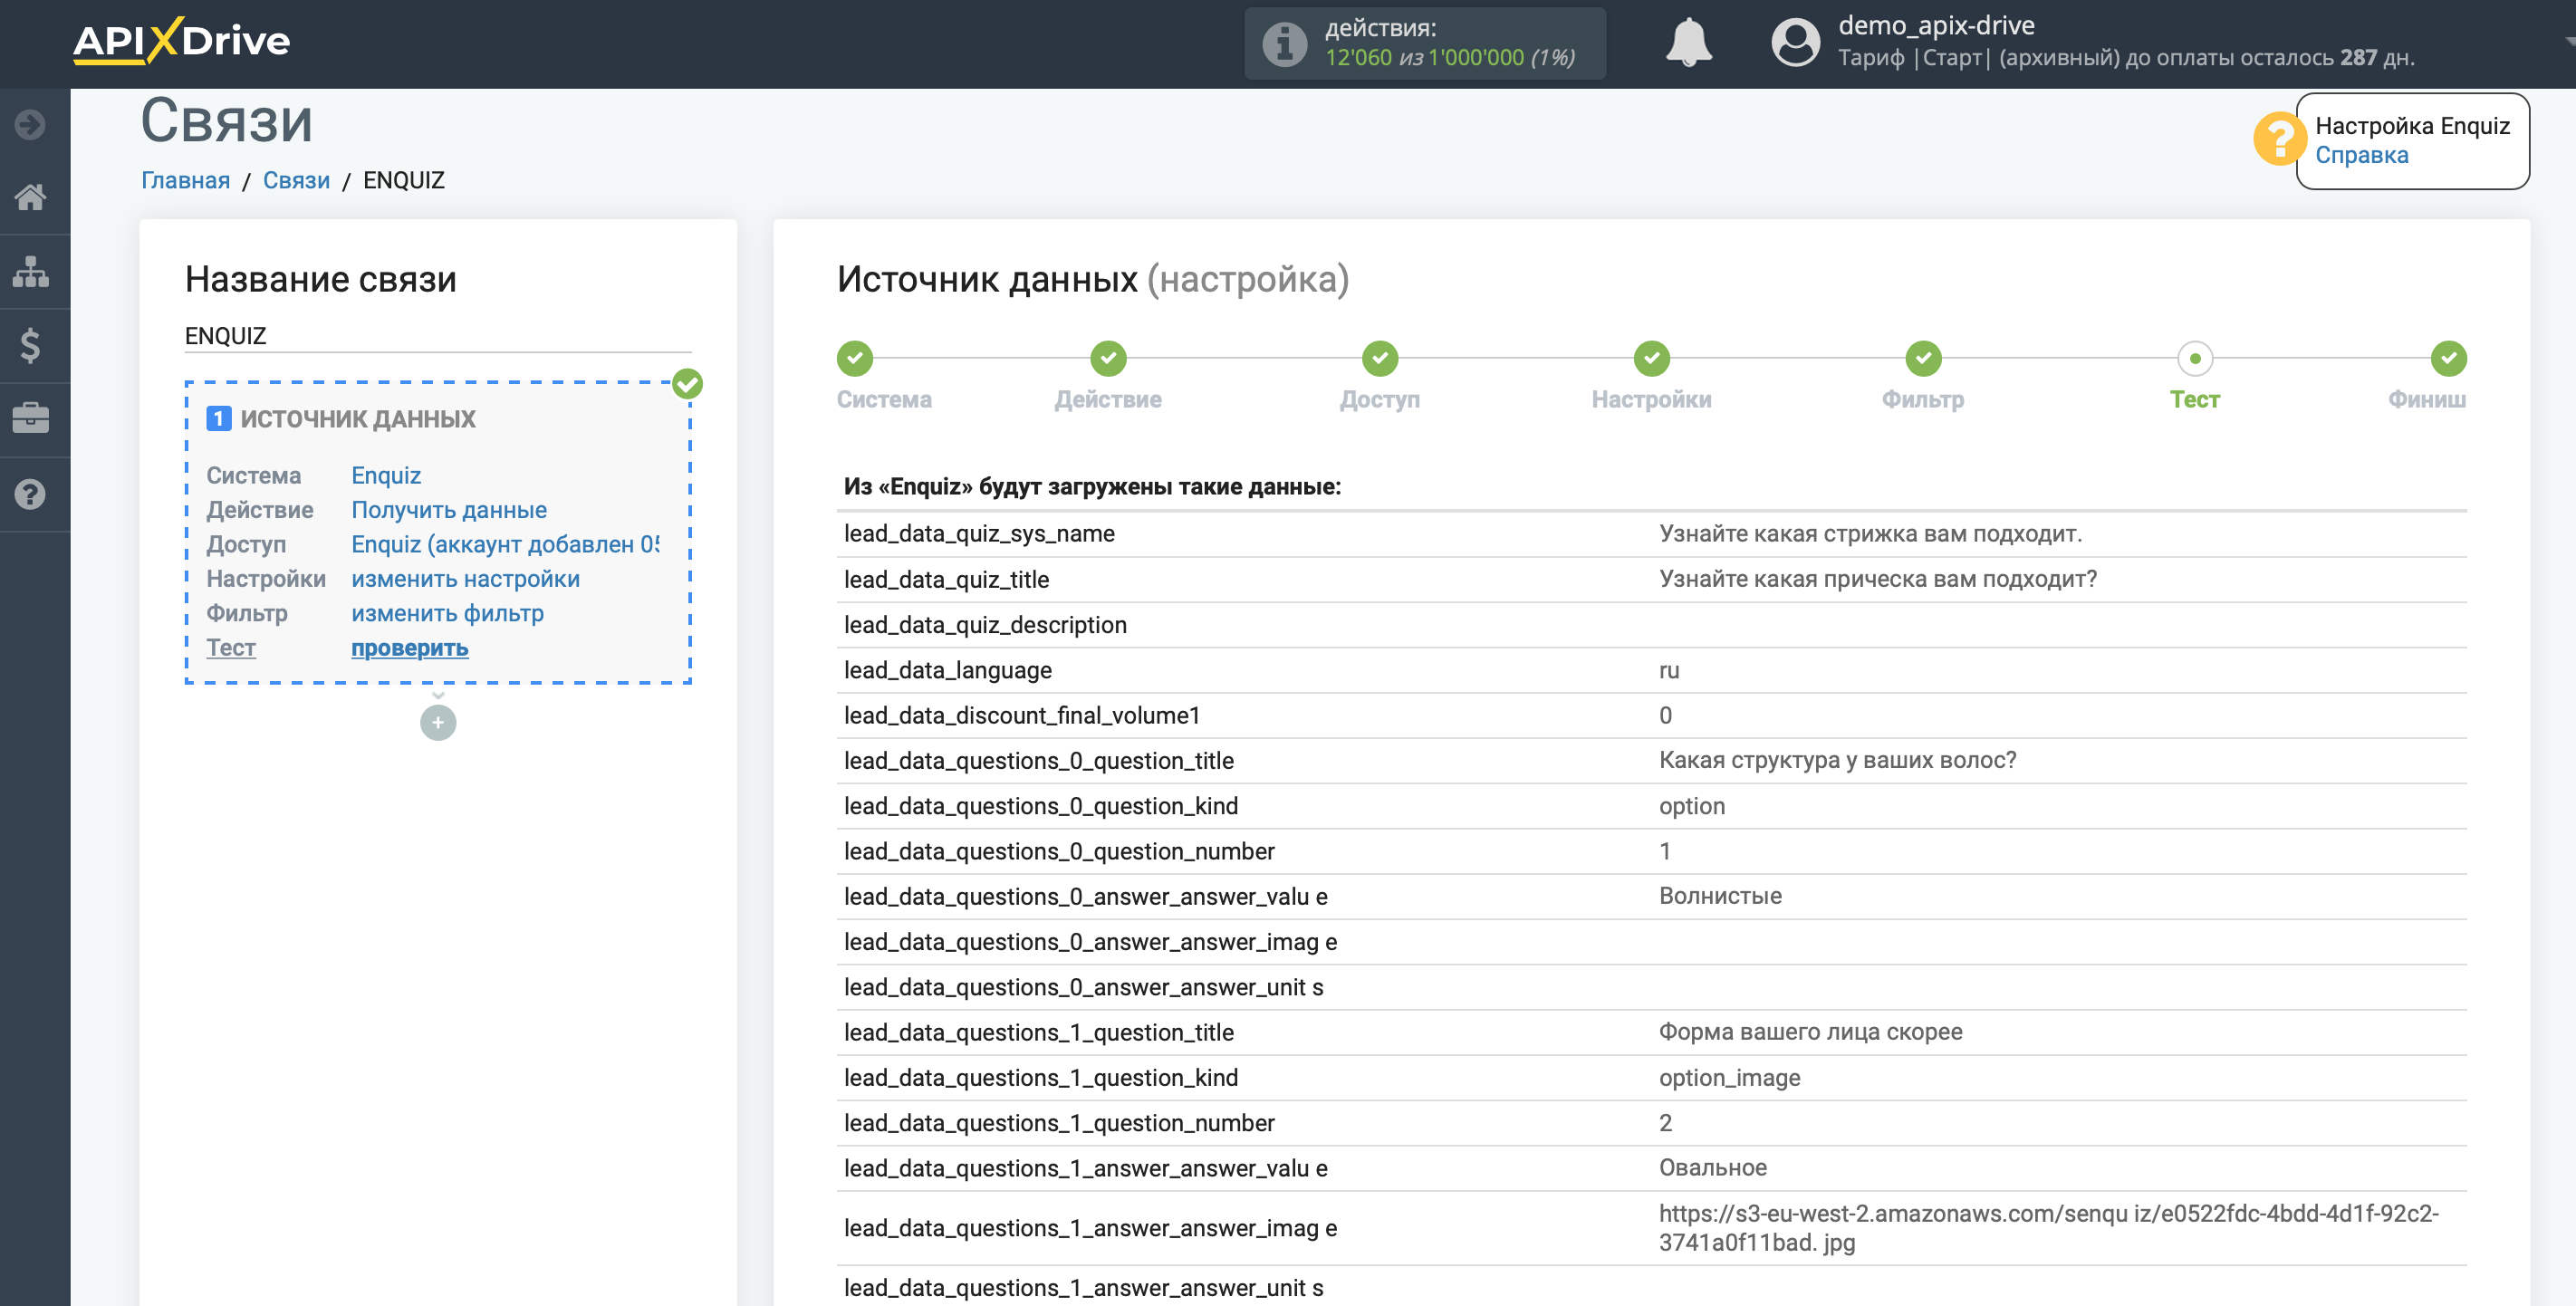This screenshot has width=2576, height=1306.
Task: Go to the Доступ step
Action: pyautogui.click(x=1380, y=358)
